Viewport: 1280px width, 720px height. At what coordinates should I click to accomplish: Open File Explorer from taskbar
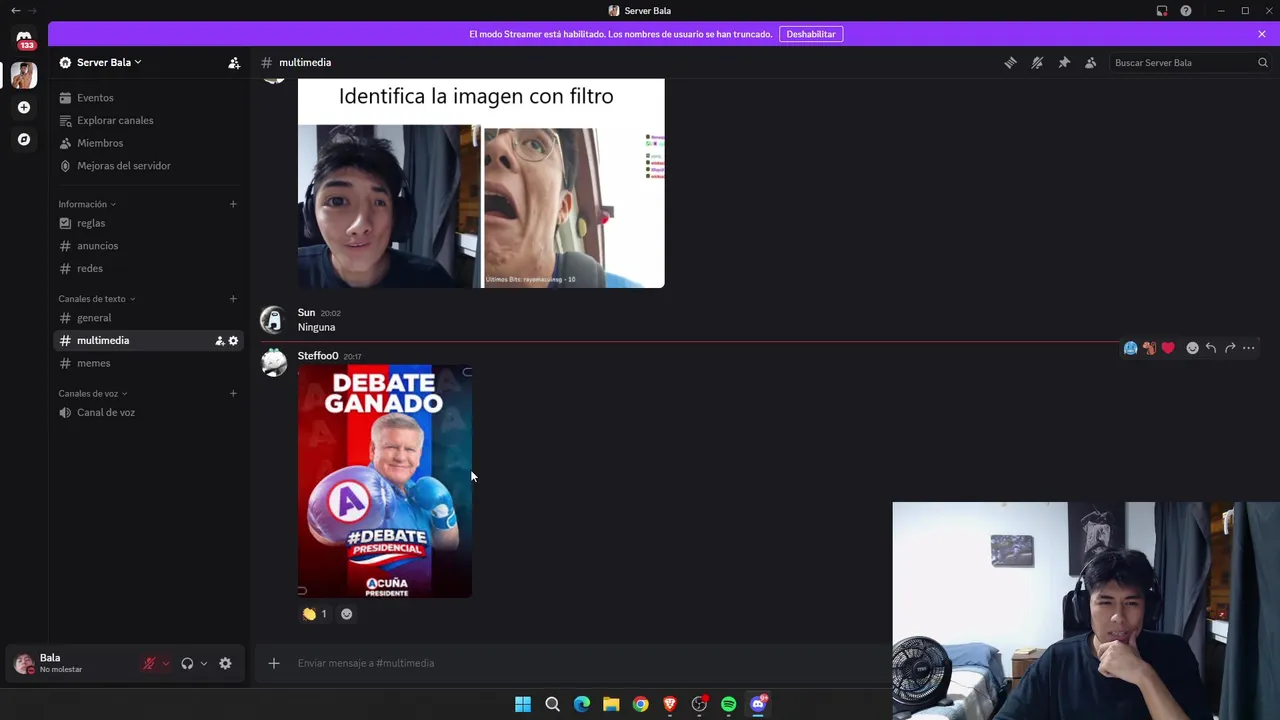[611, 704]
